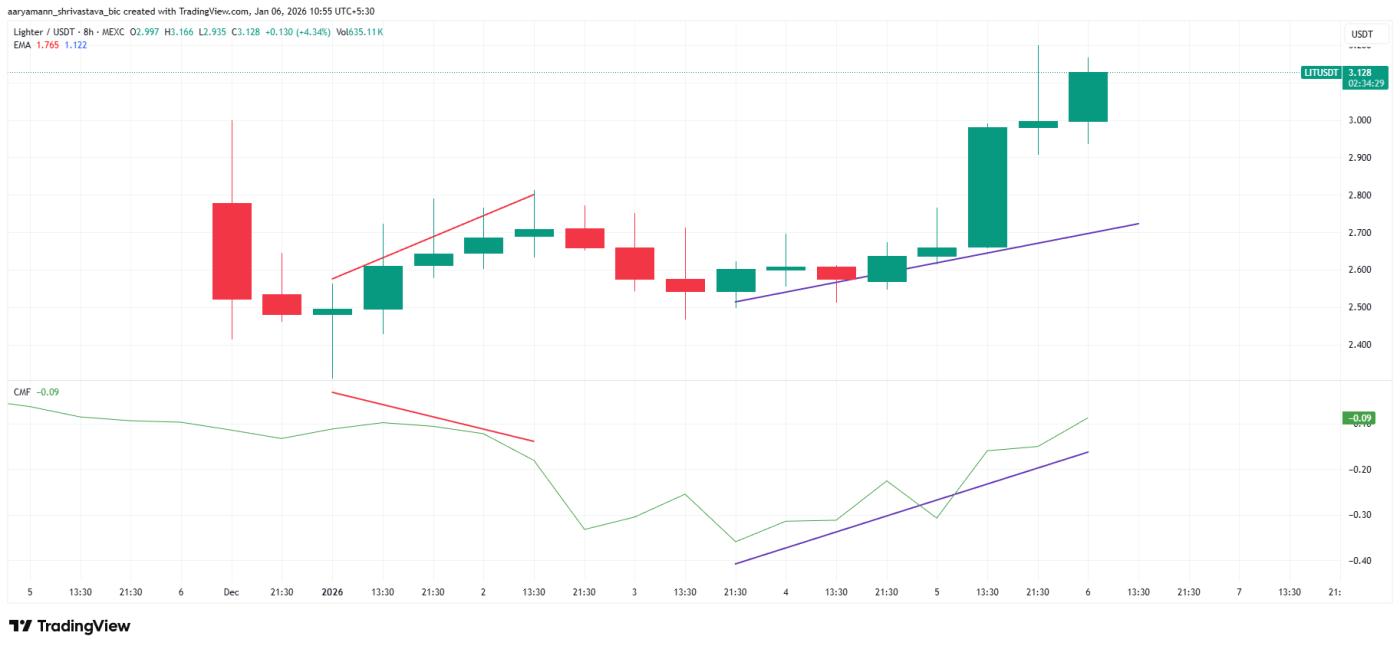Image resolution: width=1400 pixels, height=649 pixels.
Task: Click the Dec label on time axis
Action: (x=231, y=592)
